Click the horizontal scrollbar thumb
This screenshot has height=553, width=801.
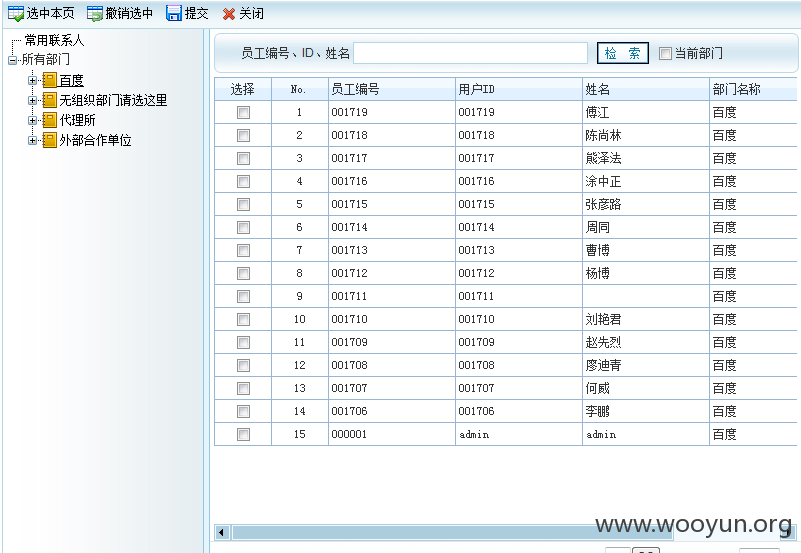(x=452, y=533)
